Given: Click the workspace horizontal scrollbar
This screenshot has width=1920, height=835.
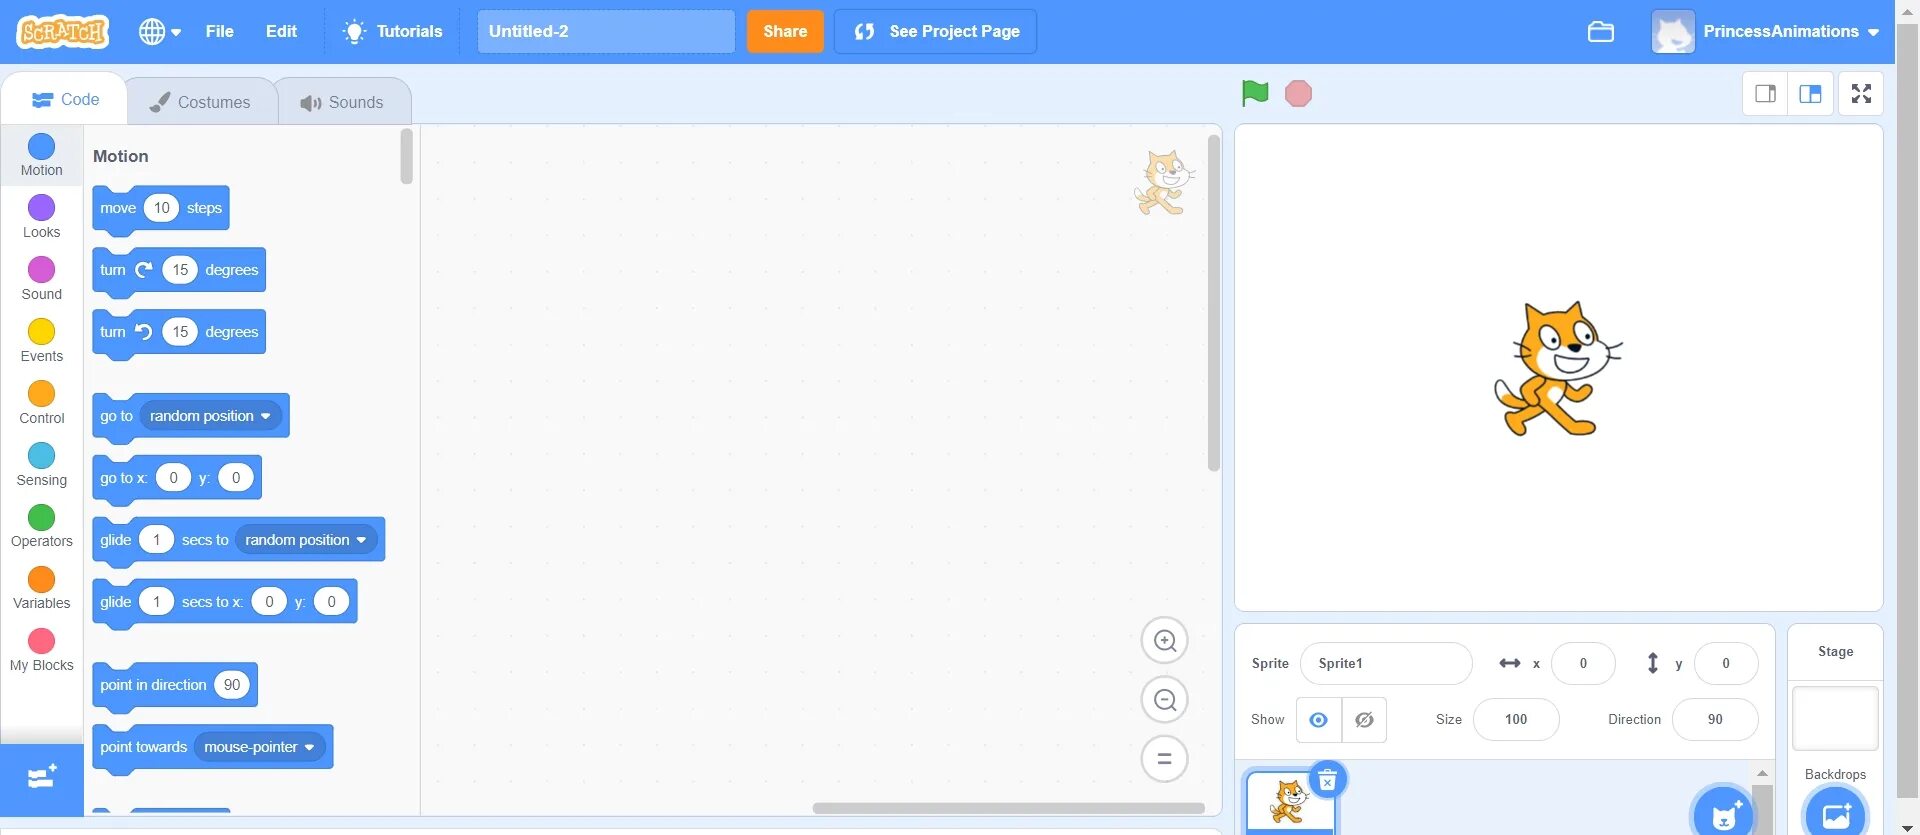Looking at the screenshot, I should pyautogui.click(x=1008, y=808).
